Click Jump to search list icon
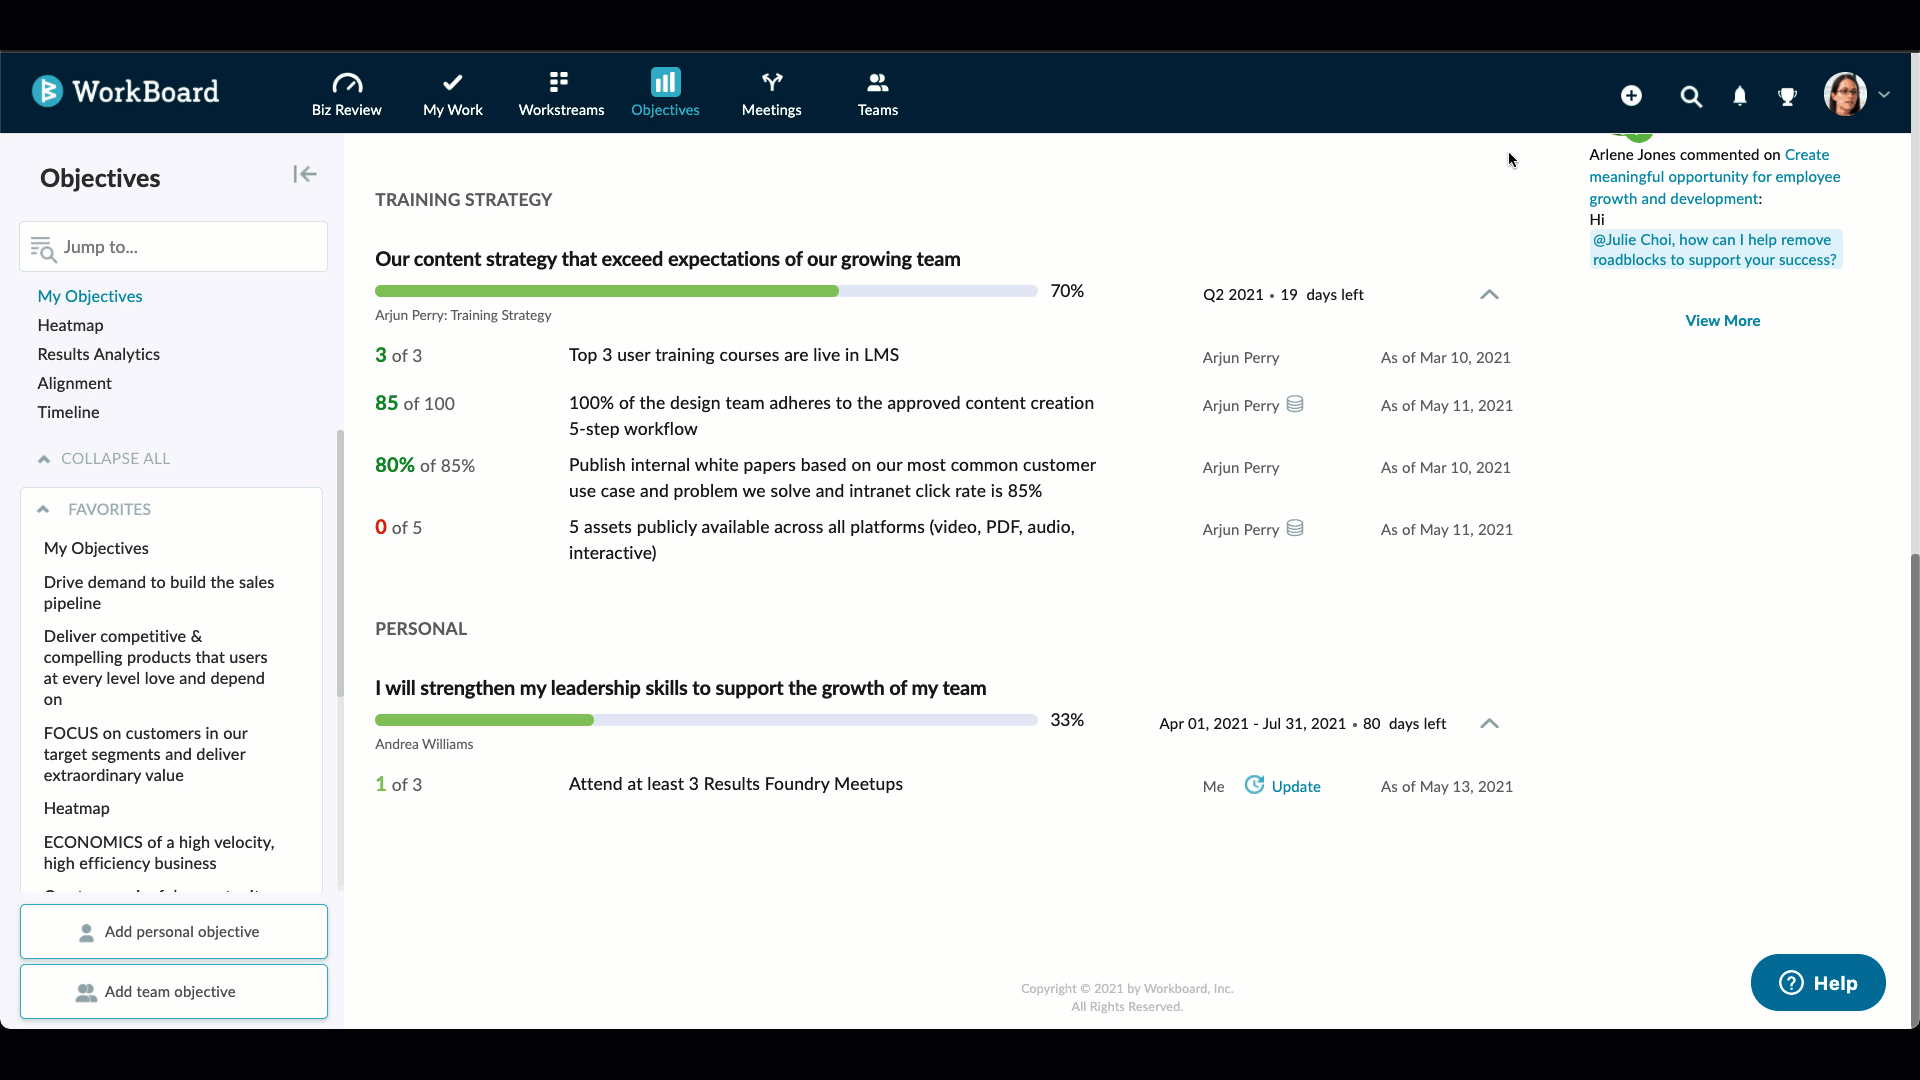Screen dimensions: 1920x1080 pyautogui.click(x=43, y=248)
